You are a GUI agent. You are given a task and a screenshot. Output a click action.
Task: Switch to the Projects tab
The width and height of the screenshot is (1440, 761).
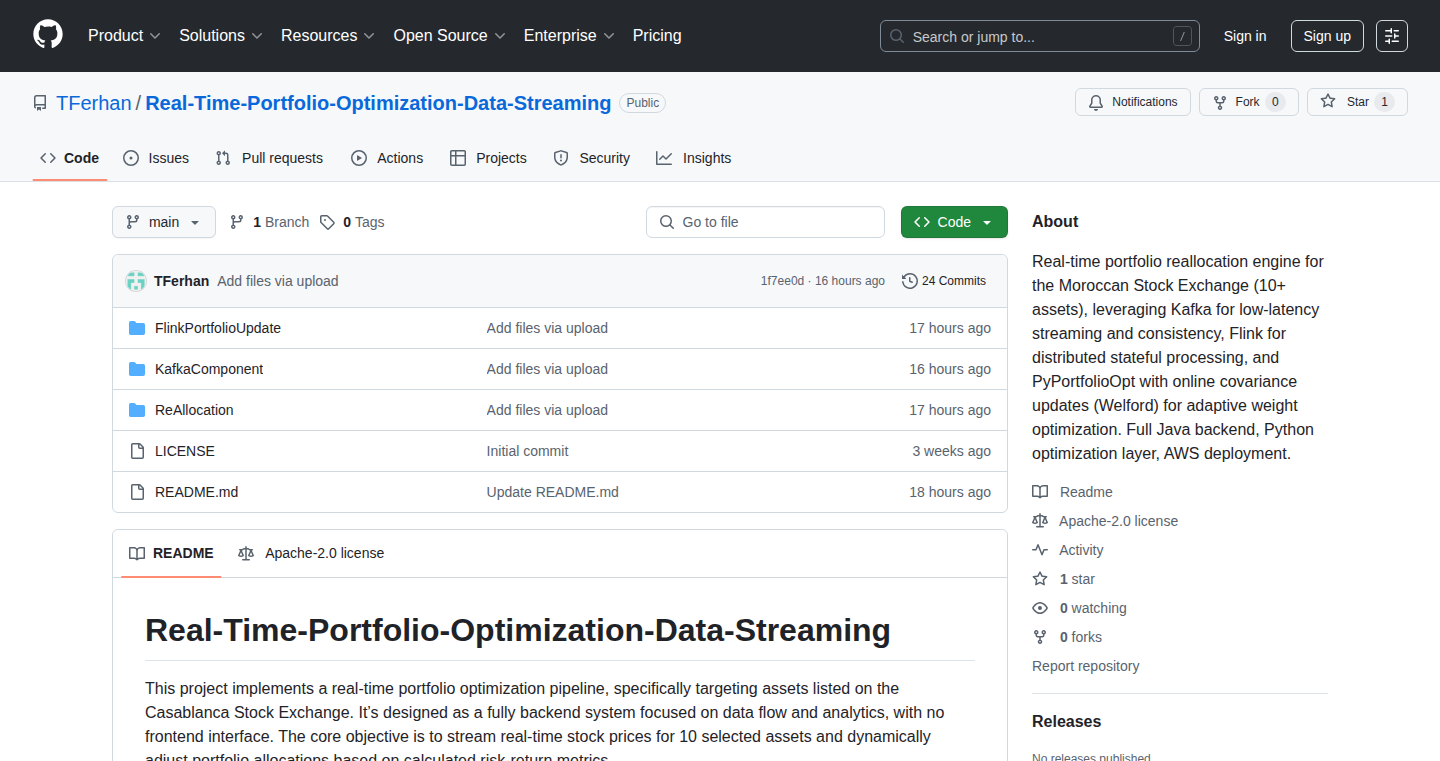(x=488, y=158)
